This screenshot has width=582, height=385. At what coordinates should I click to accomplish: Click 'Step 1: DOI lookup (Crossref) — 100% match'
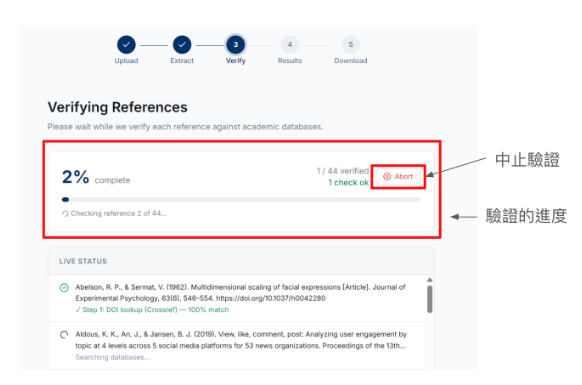click(x=152, y=310)
